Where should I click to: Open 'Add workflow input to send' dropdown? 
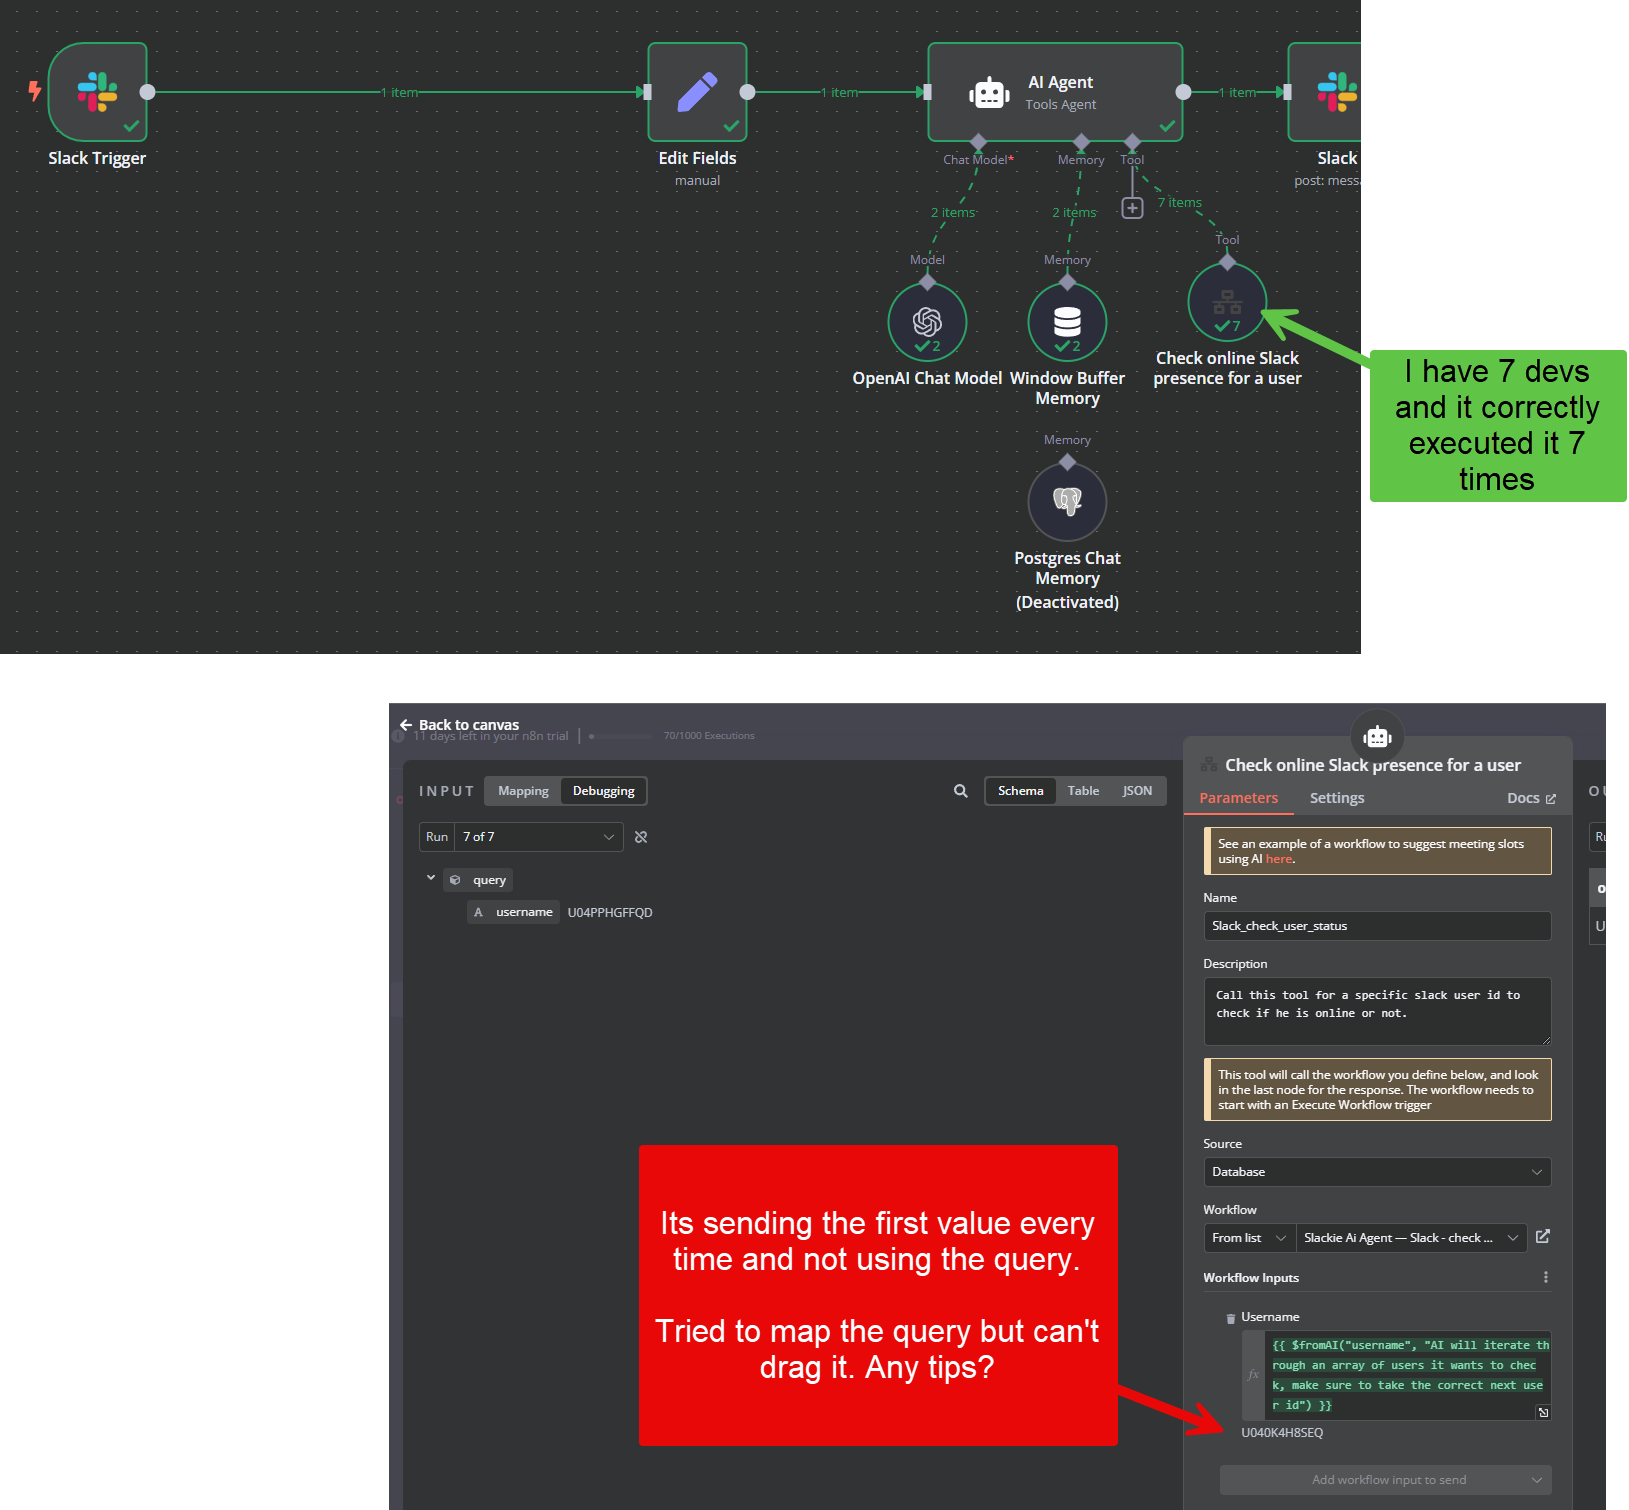[x=1385, y=1480]
